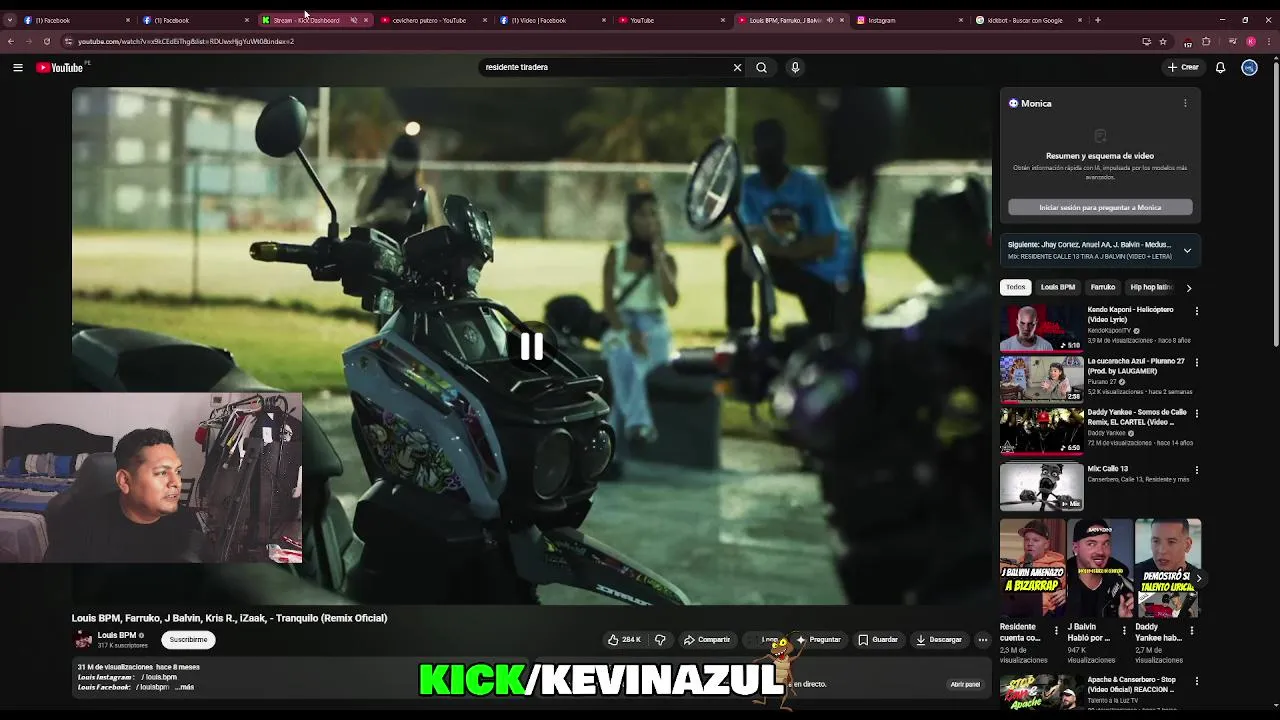Open Monica panel options menu
1280x720 pixels.
[x=1185, y=103]
